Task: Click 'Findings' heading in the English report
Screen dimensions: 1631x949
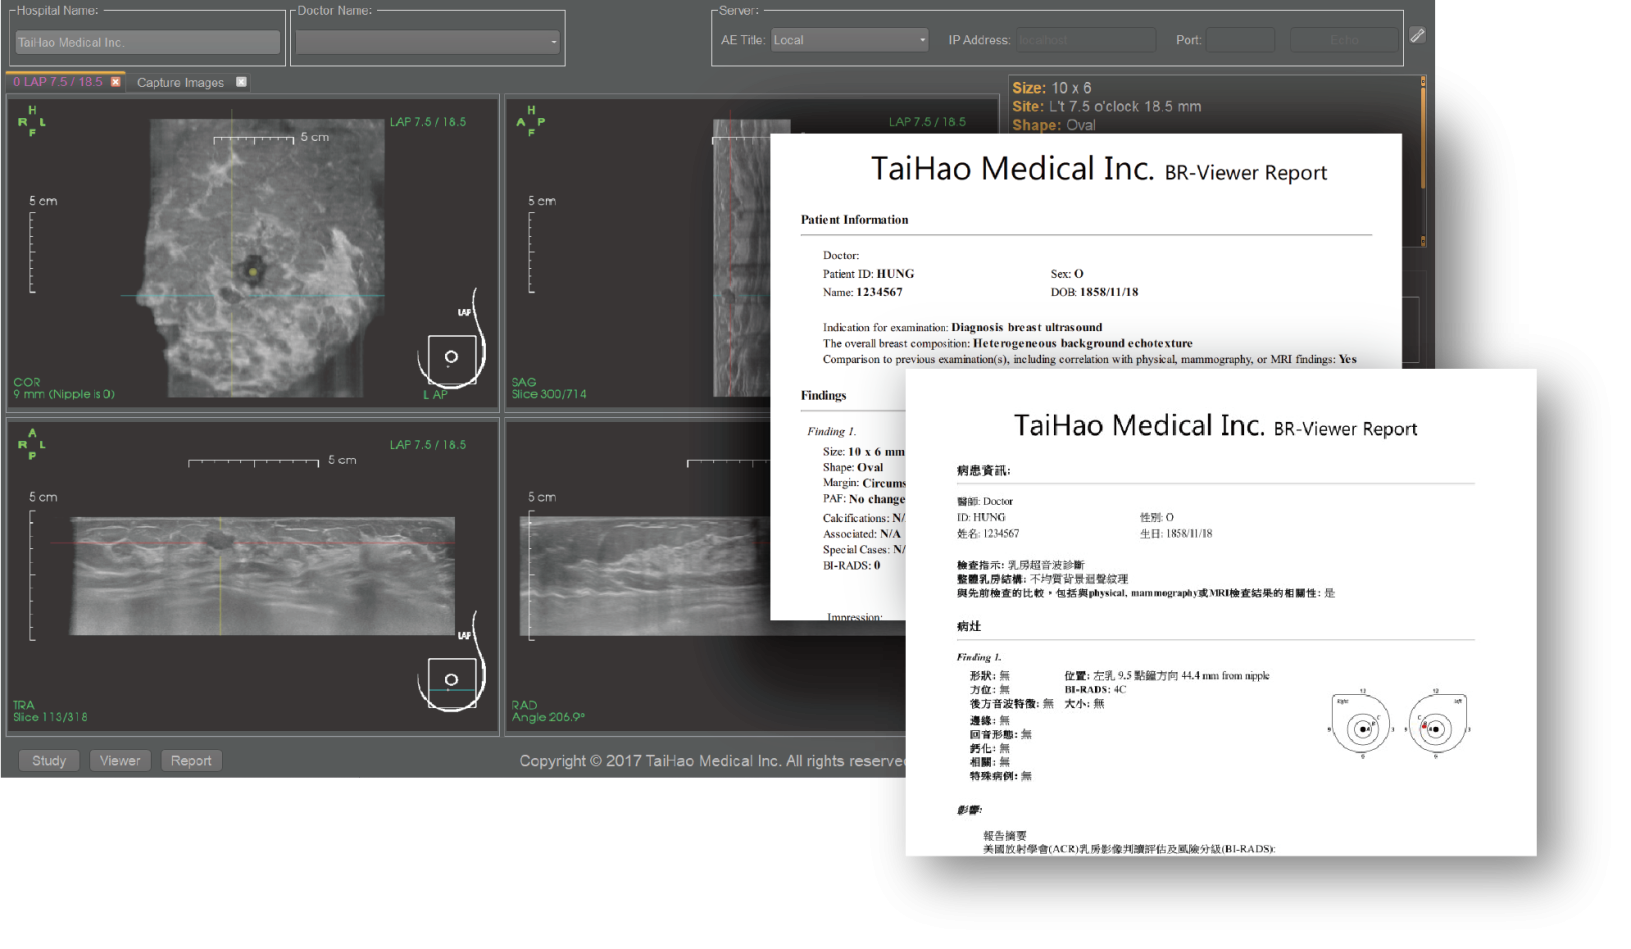Action: coord(823,396)
